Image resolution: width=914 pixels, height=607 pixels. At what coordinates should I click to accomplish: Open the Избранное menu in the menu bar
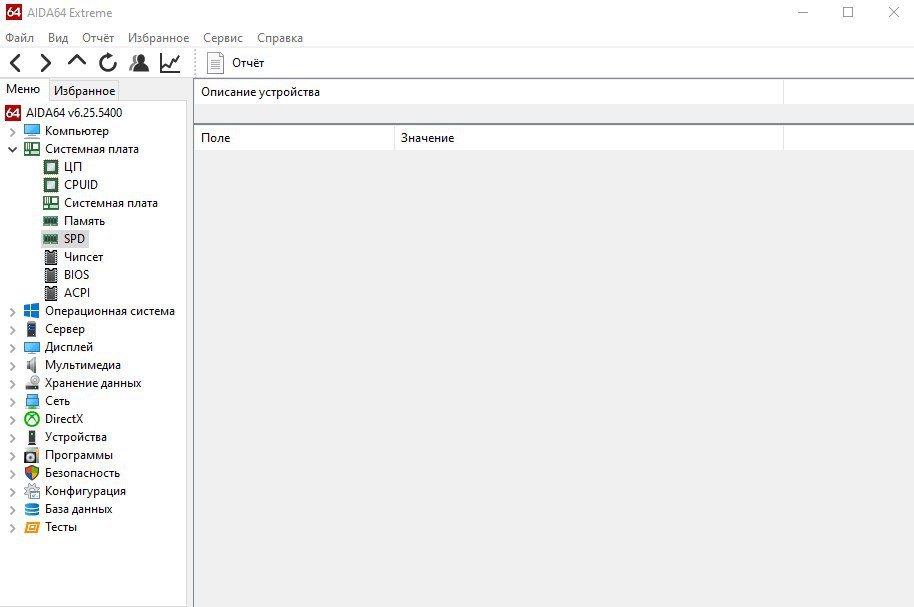[x=159, y=38]
